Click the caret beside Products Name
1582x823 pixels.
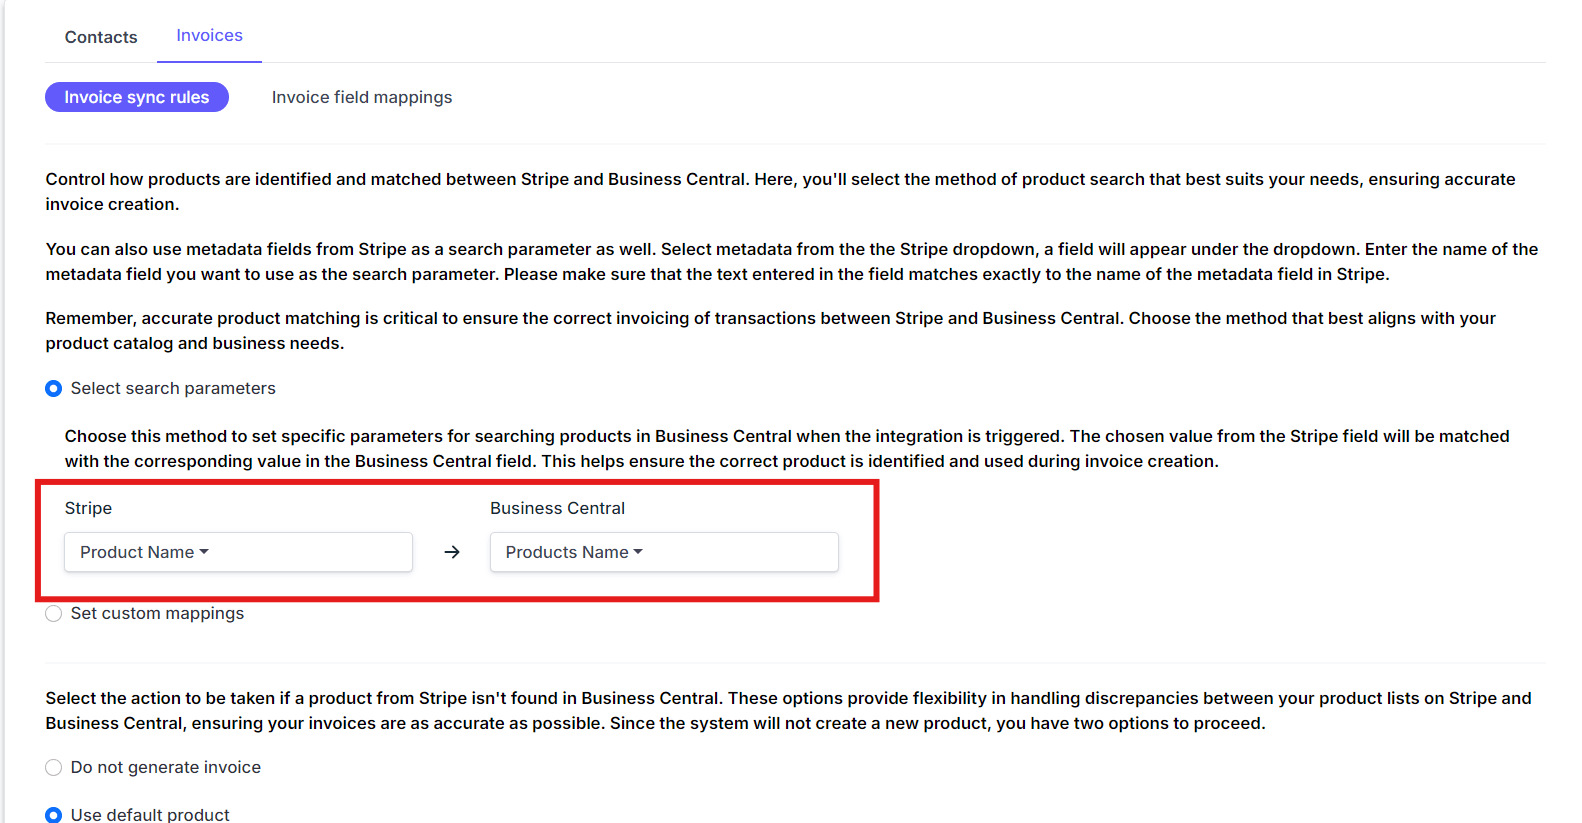[x=638, y=552]
